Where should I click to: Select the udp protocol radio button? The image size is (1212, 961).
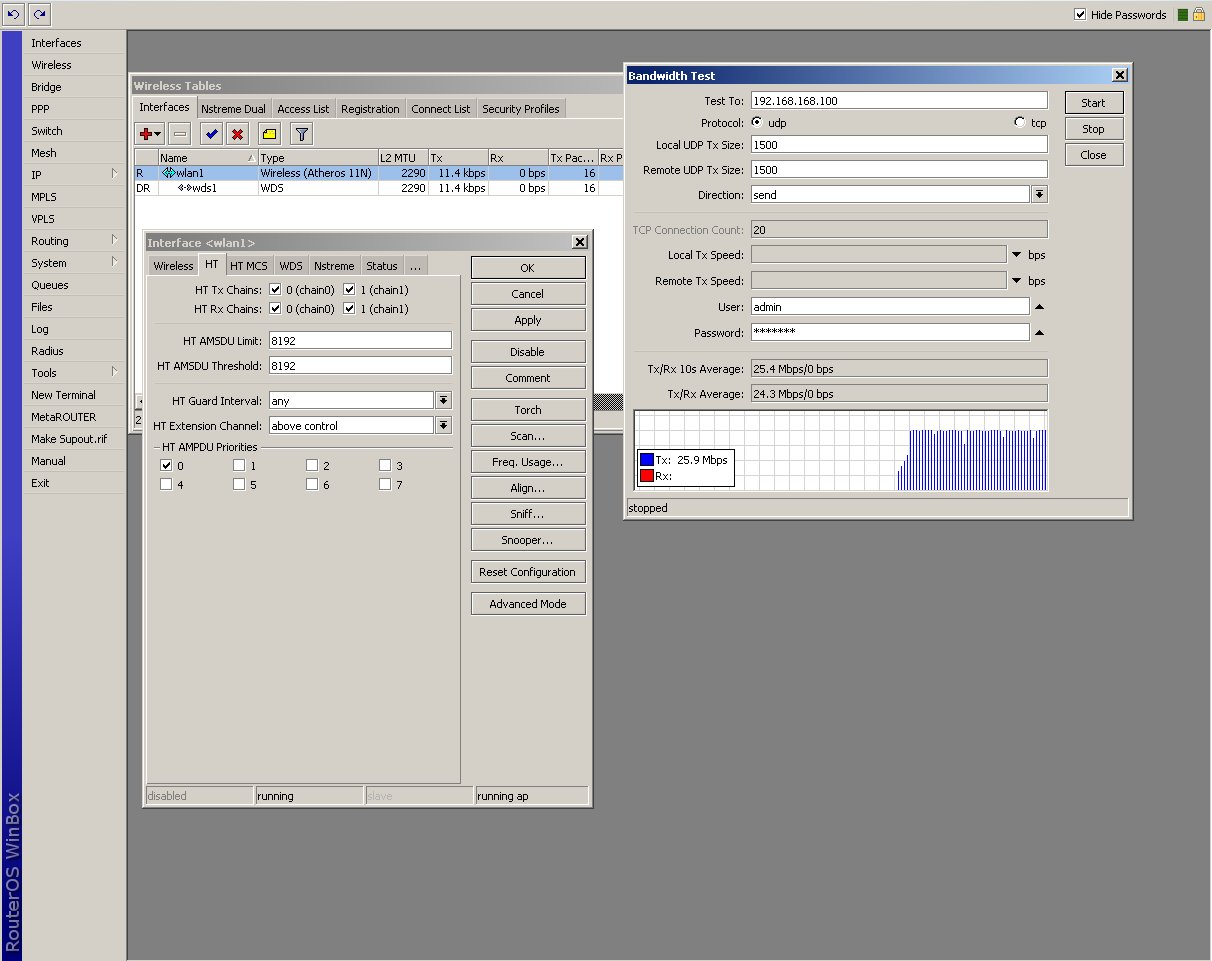coord(757,122)
